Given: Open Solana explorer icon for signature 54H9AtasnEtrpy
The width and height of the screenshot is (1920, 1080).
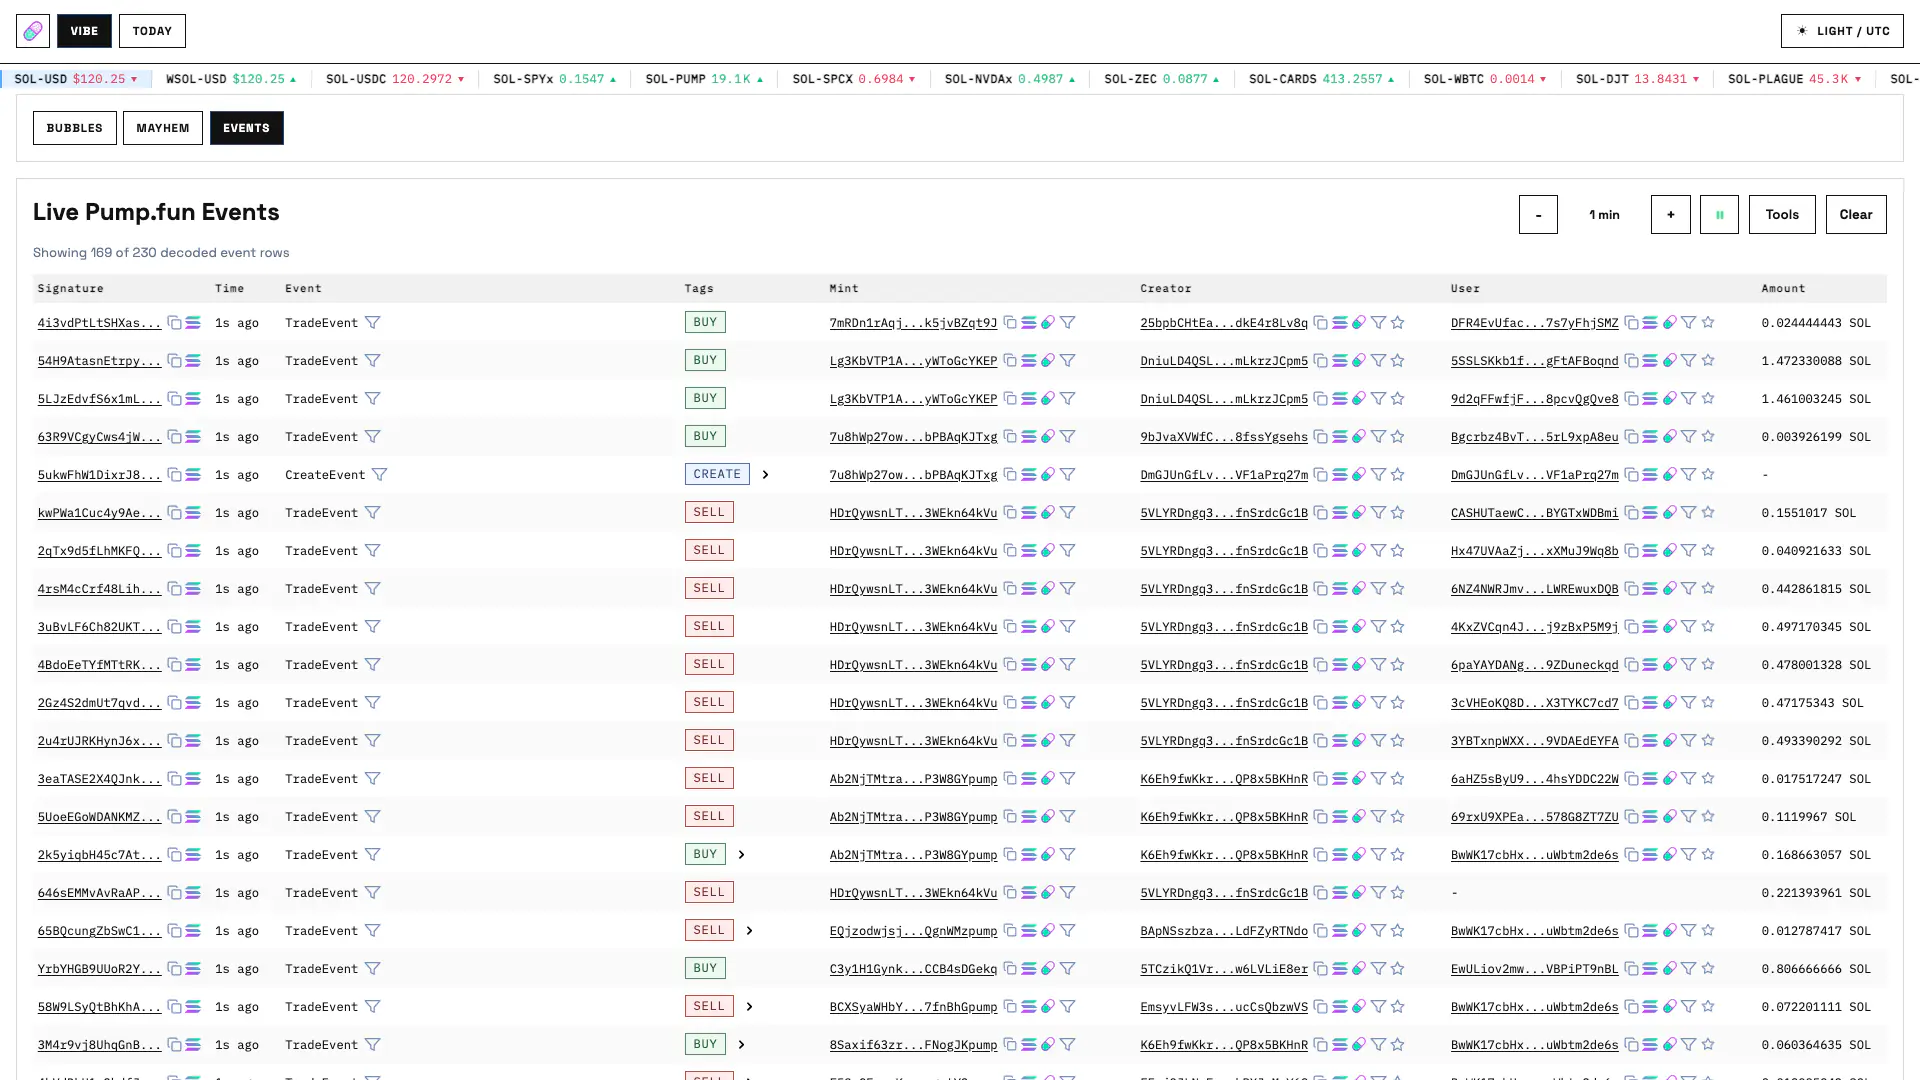Looking at the screenshot, I should click(193, 361).
